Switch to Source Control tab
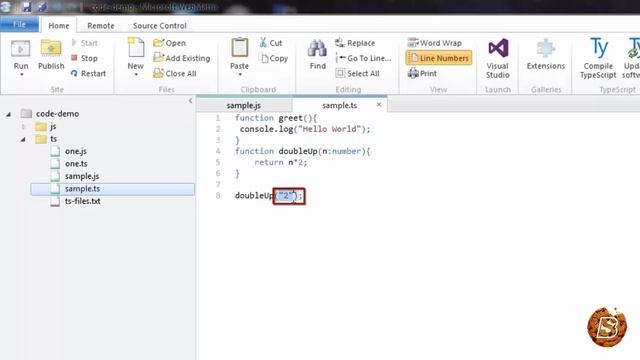Image resolution: width=640 pixels, height=360 pixels. pos(160,25)
